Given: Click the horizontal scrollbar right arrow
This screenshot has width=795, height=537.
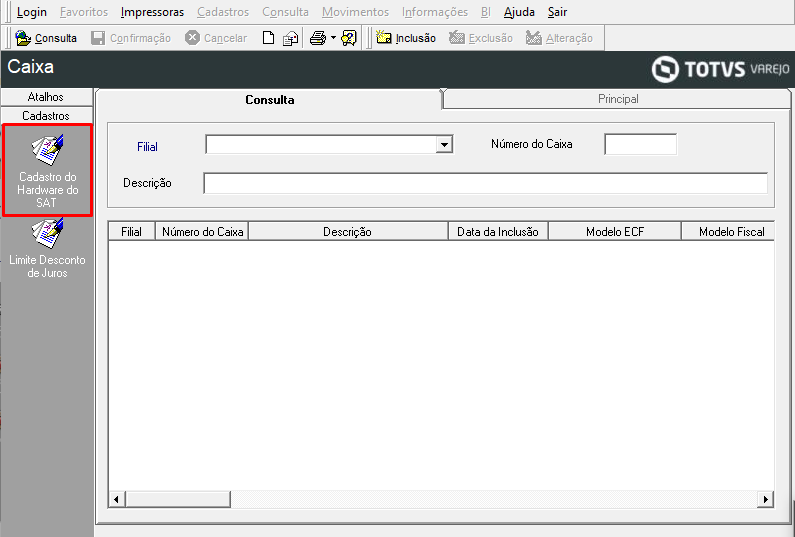Looking at the screenshot, I should 765,499.
